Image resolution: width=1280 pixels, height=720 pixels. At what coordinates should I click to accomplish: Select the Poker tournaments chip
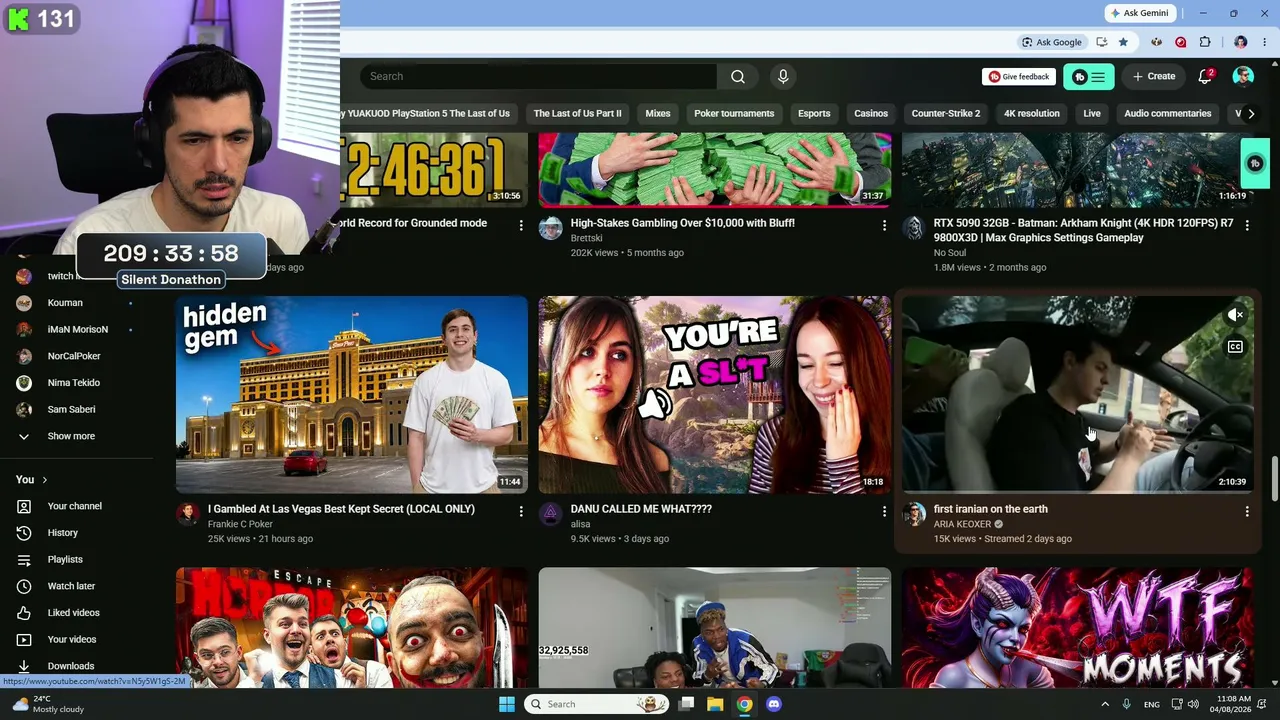tap(734, 114)
